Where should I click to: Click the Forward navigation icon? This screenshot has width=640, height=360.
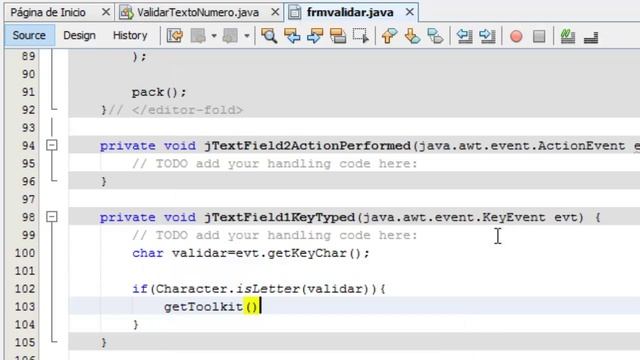click(231, 36)
